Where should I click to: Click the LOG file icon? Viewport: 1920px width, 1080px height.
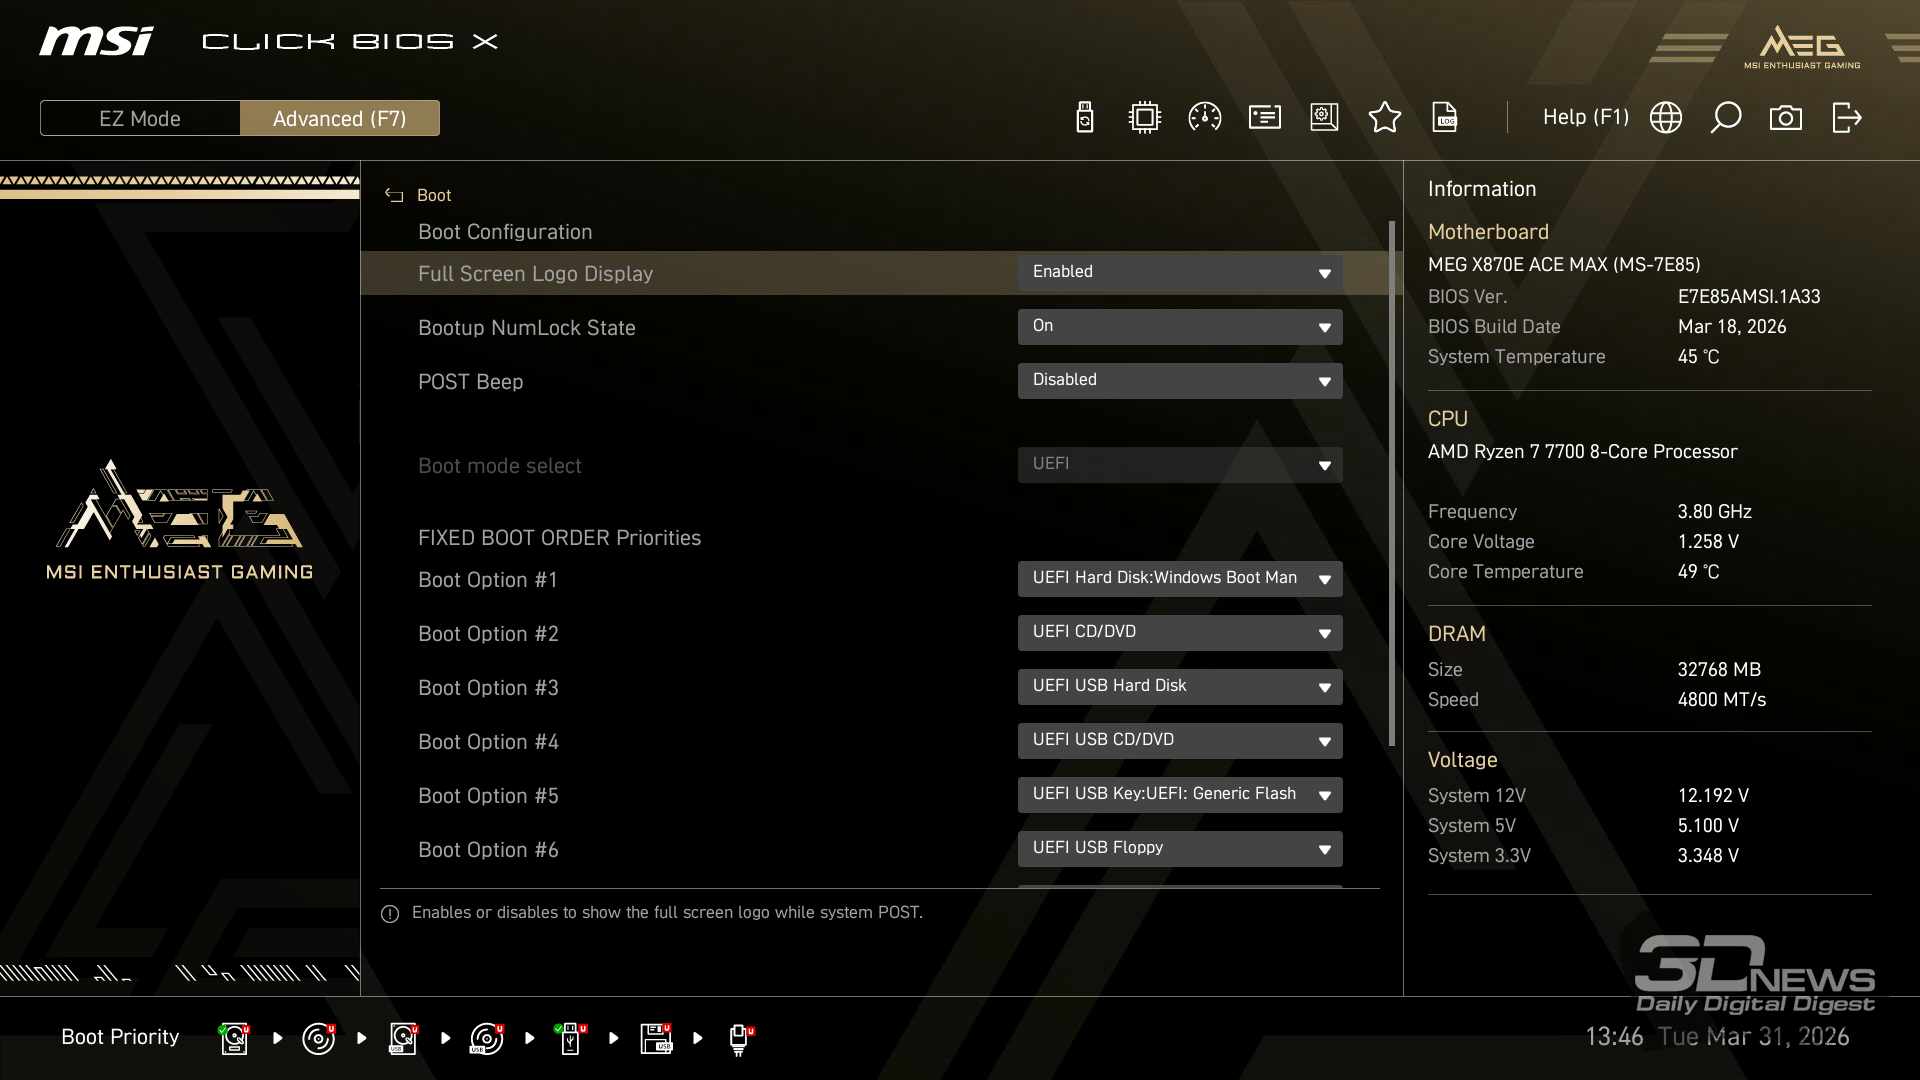[x=1445, y=118]
